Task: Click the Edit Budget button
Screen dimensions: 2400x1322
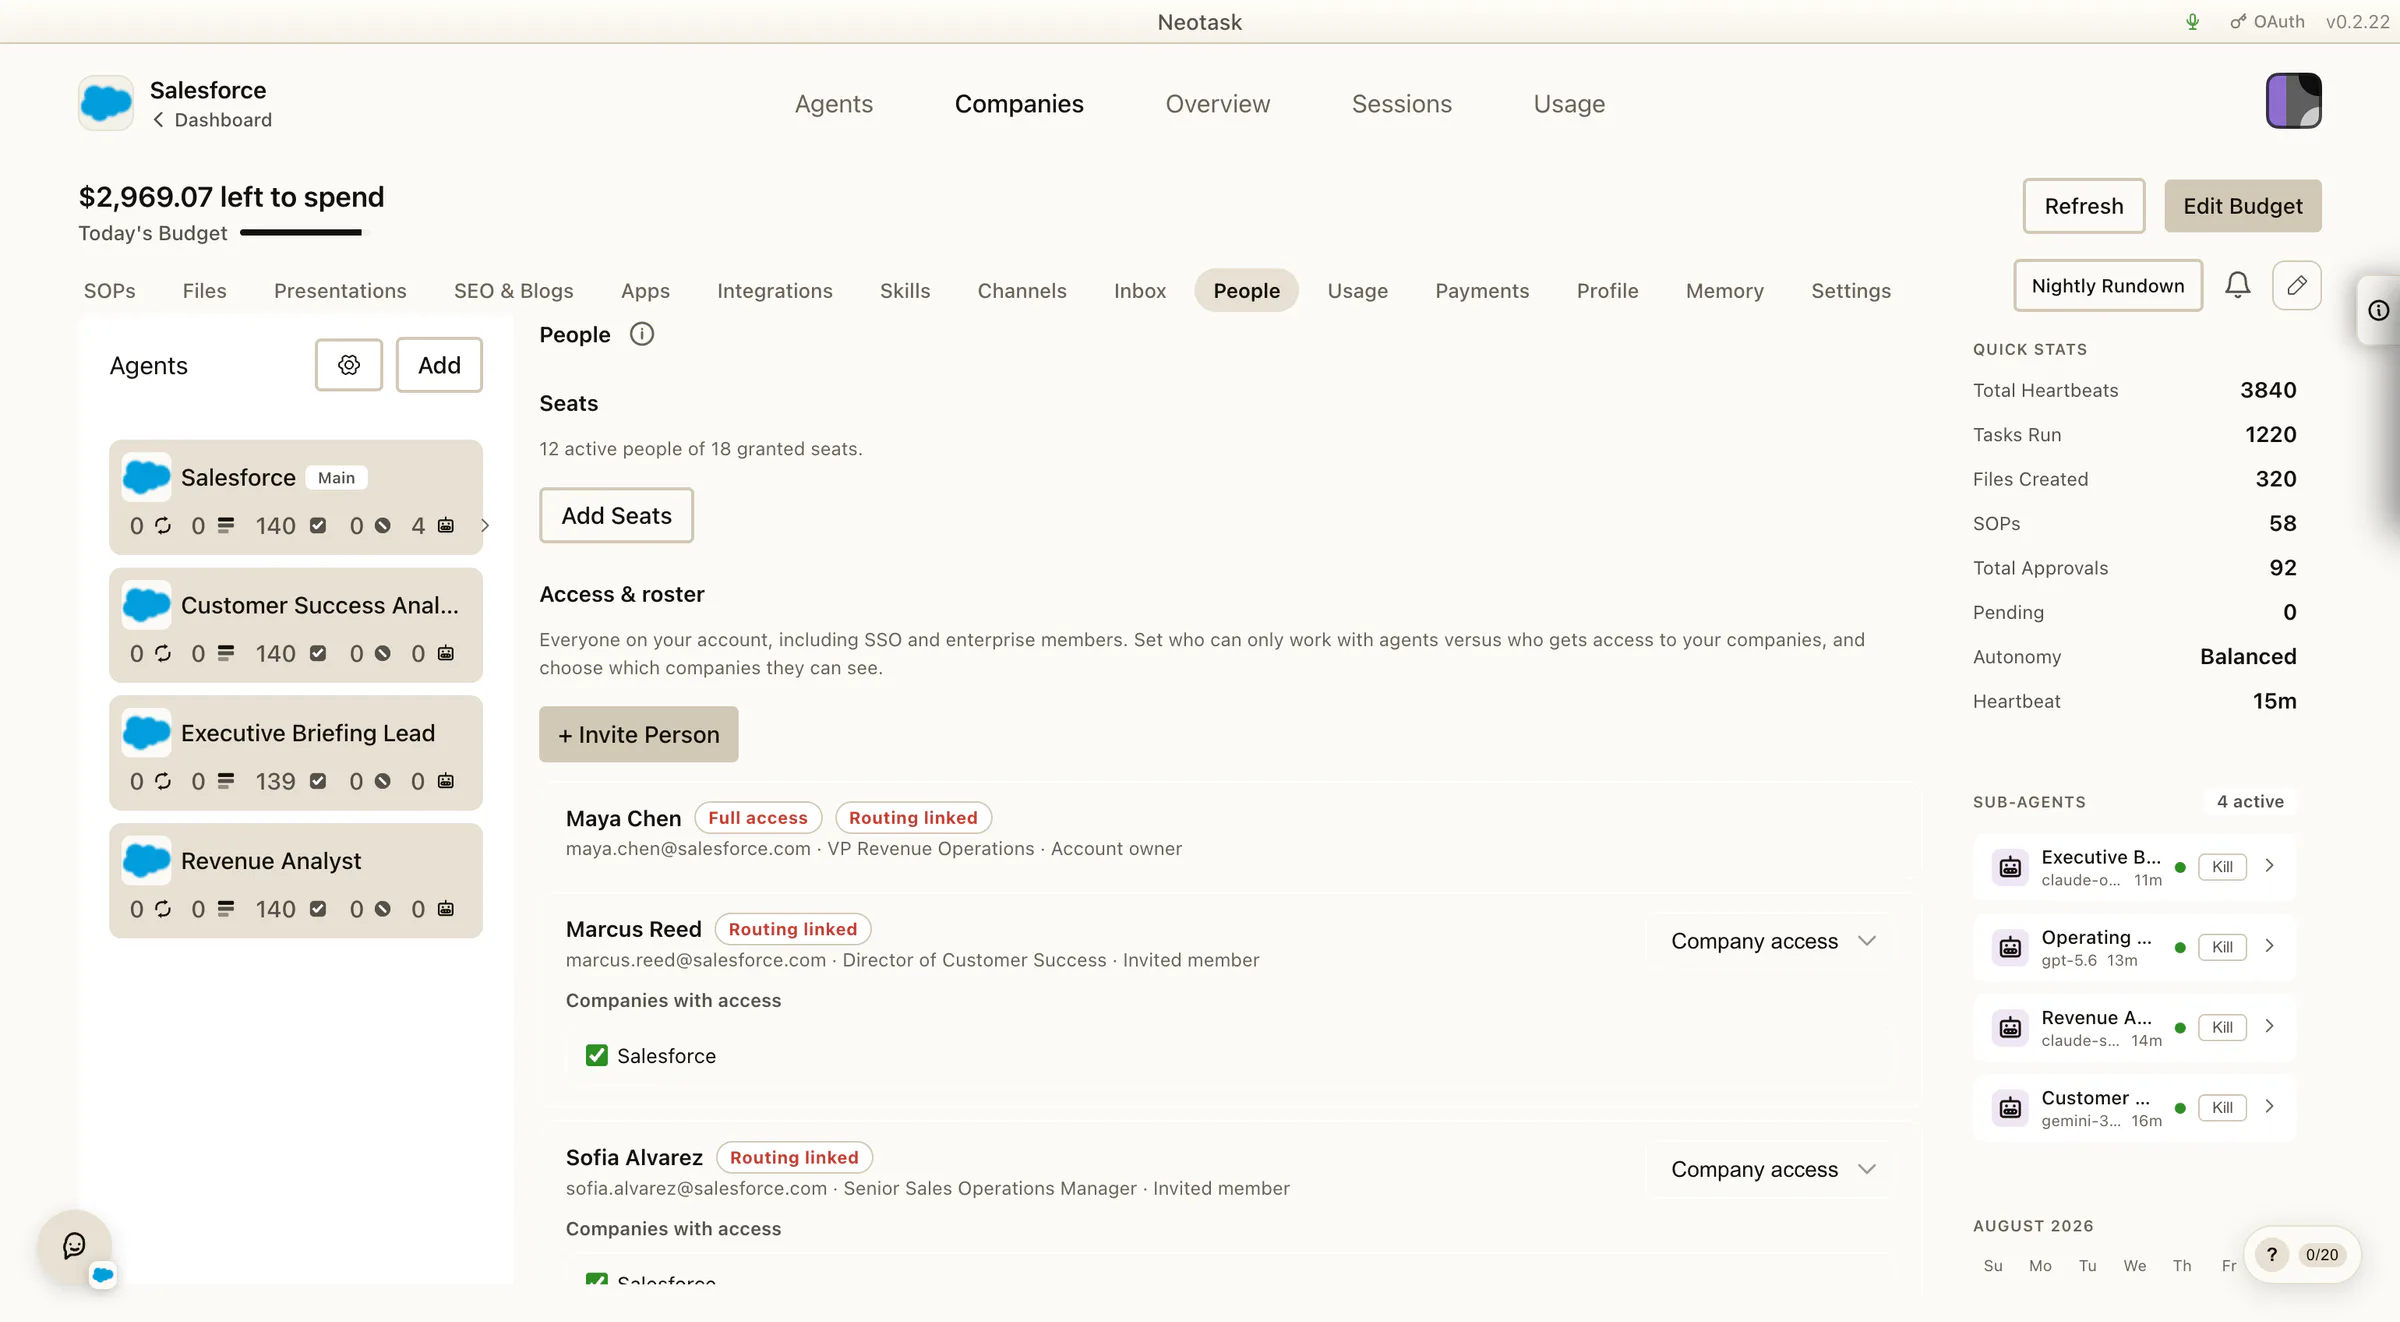Action: point(2243,206)
